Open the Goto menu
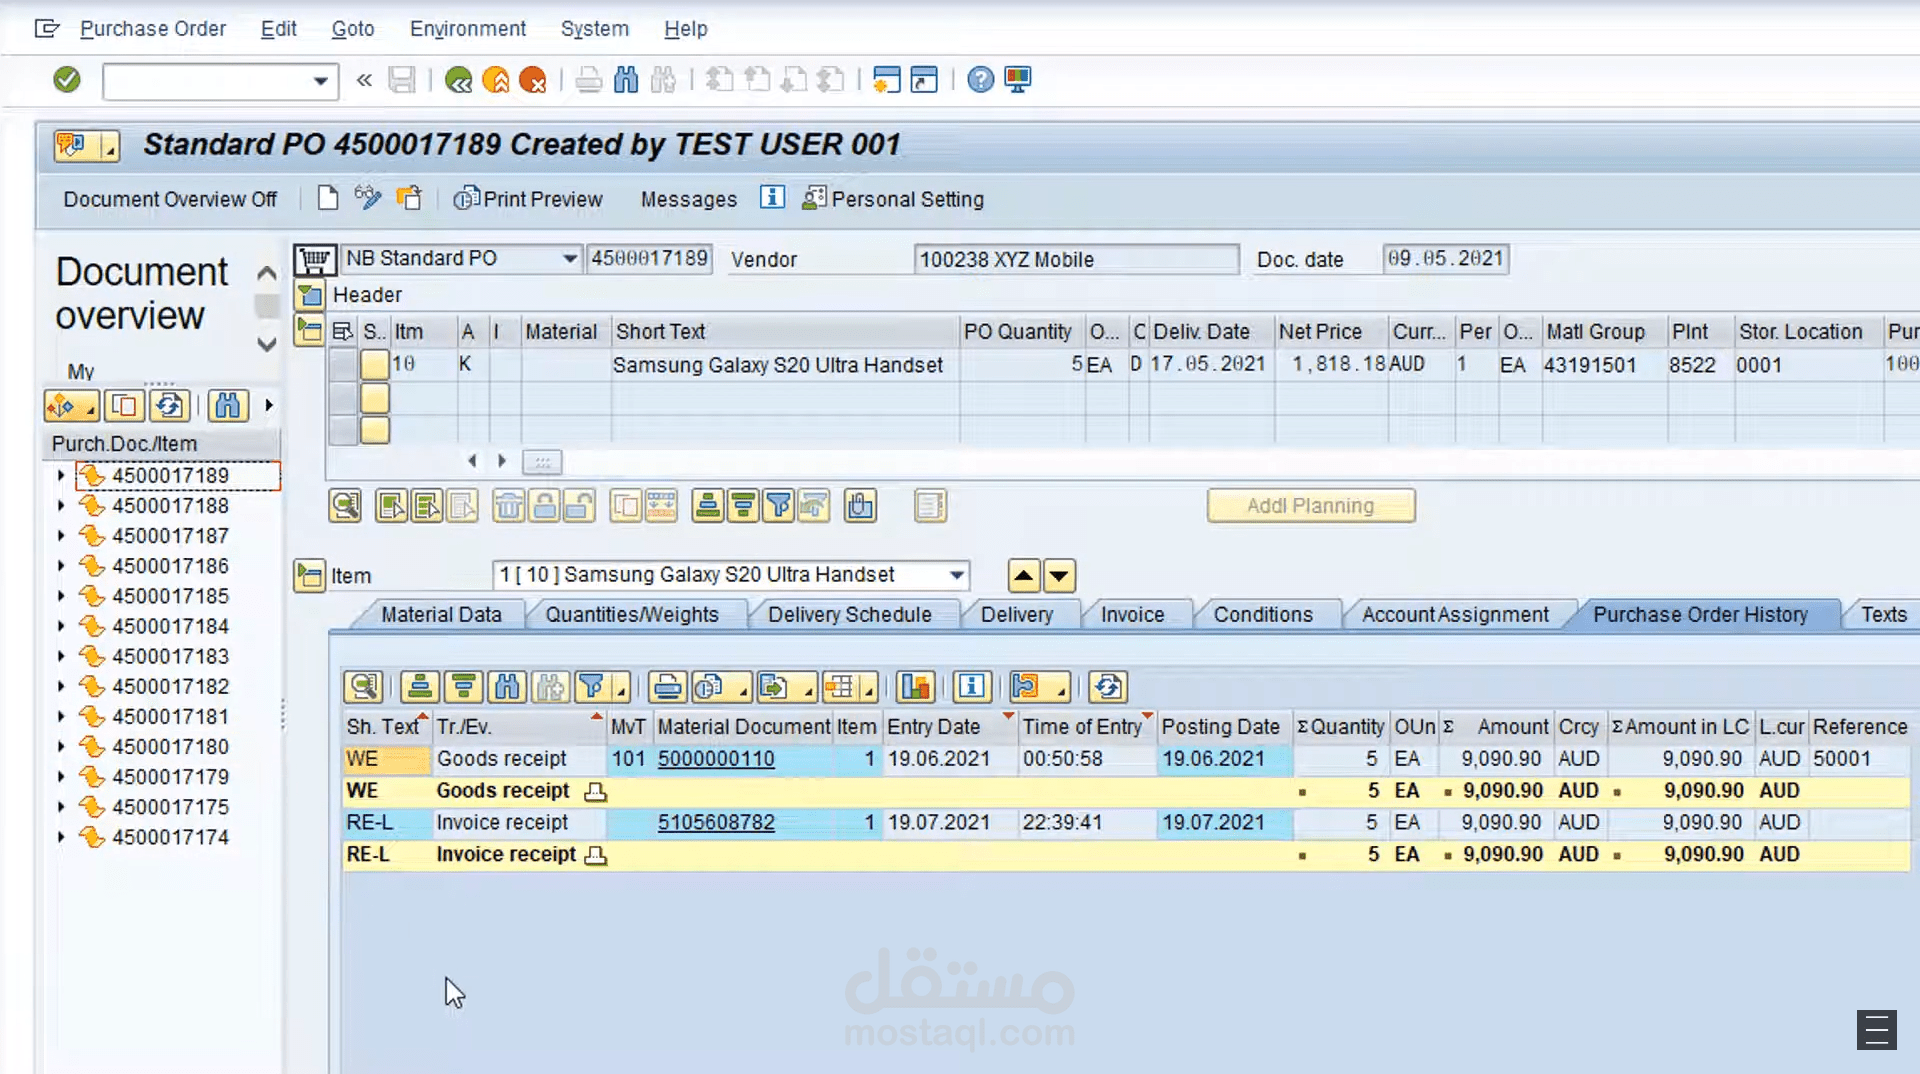1920x1074 pixels. tap(353, 29)
